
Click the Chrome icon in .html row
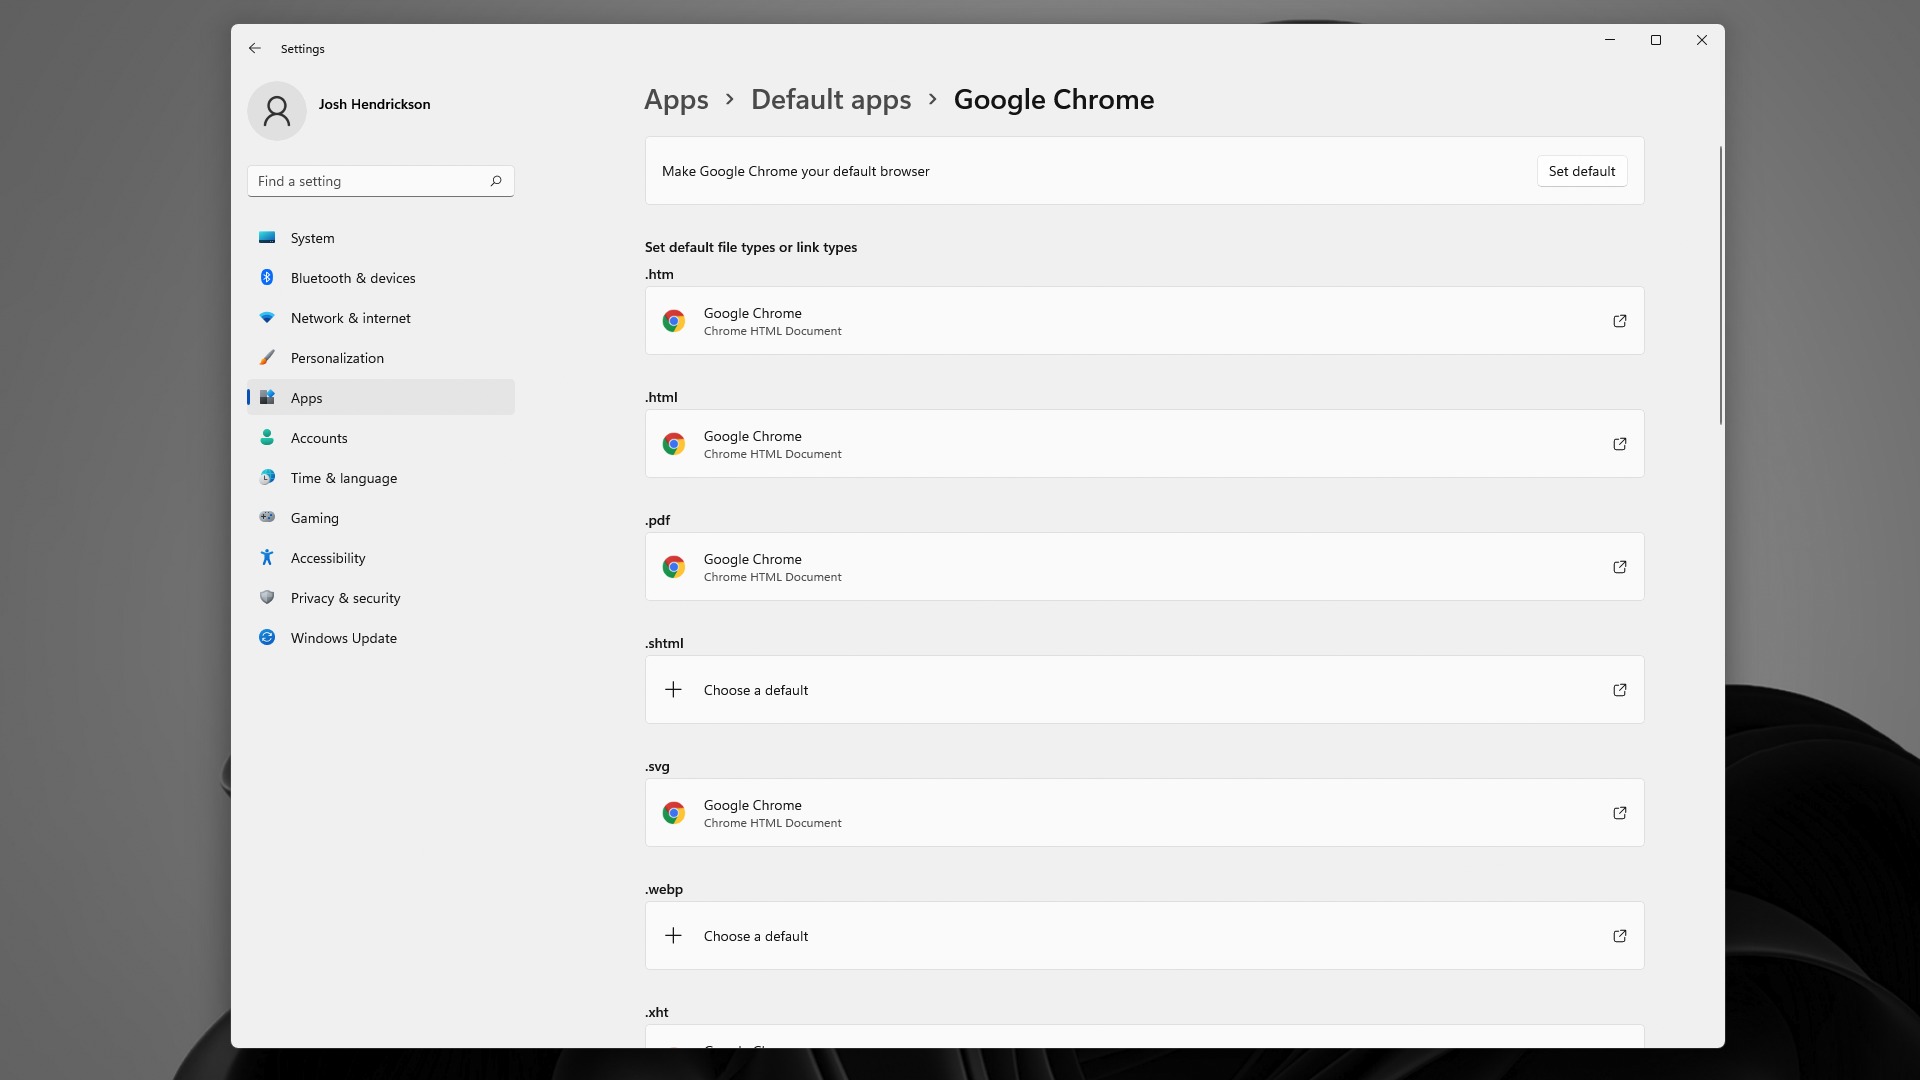pyautogui.click(x=674, y=444)
